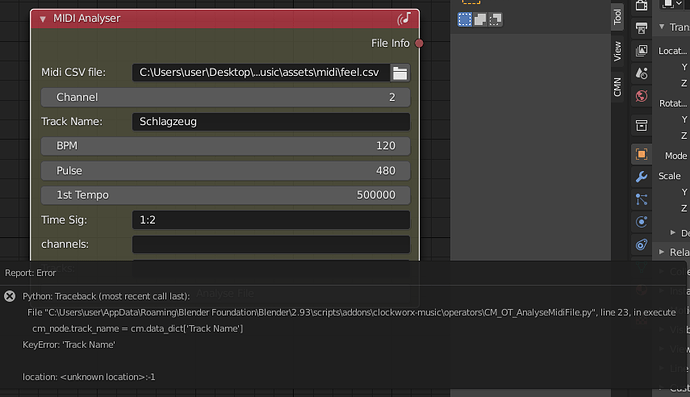Click the Track Name text field
This screenshot has height=397, width=690.
[x=271, y=122]
